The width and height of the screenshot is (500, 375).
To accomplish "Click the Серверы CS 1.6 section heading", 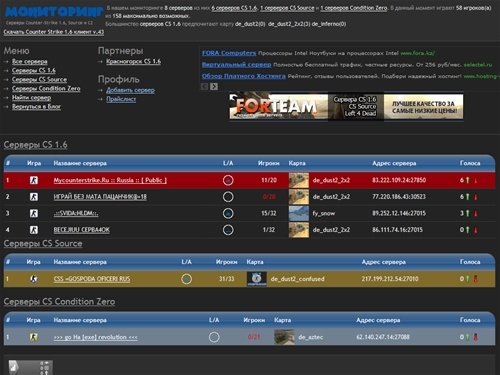I will point(35,145).
